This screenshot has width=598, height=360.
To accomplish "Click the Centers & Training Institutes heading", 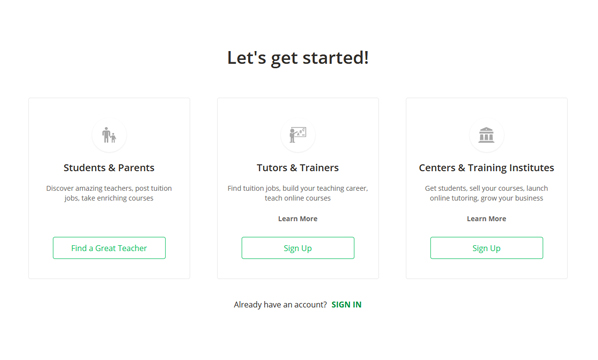I will coord(487,168).
